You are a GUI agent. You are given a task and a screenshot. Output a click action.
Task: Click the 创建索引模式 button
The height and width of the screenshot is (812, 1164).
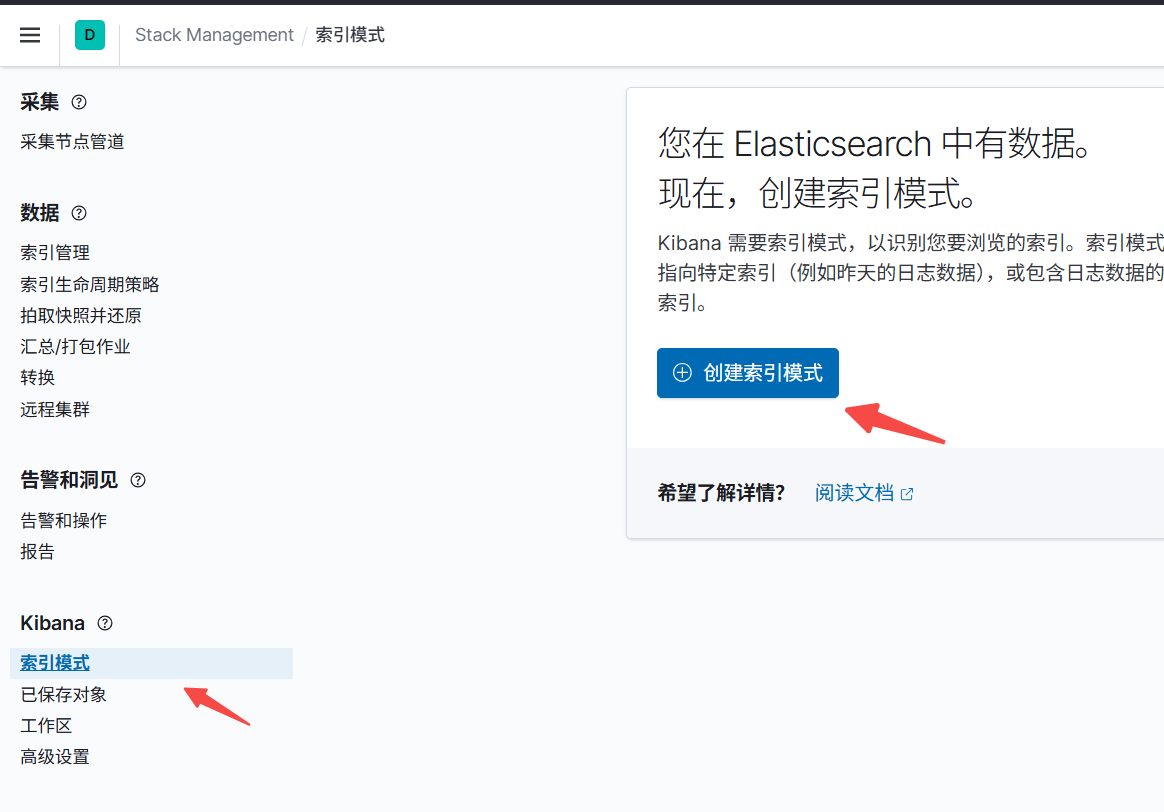748,373
